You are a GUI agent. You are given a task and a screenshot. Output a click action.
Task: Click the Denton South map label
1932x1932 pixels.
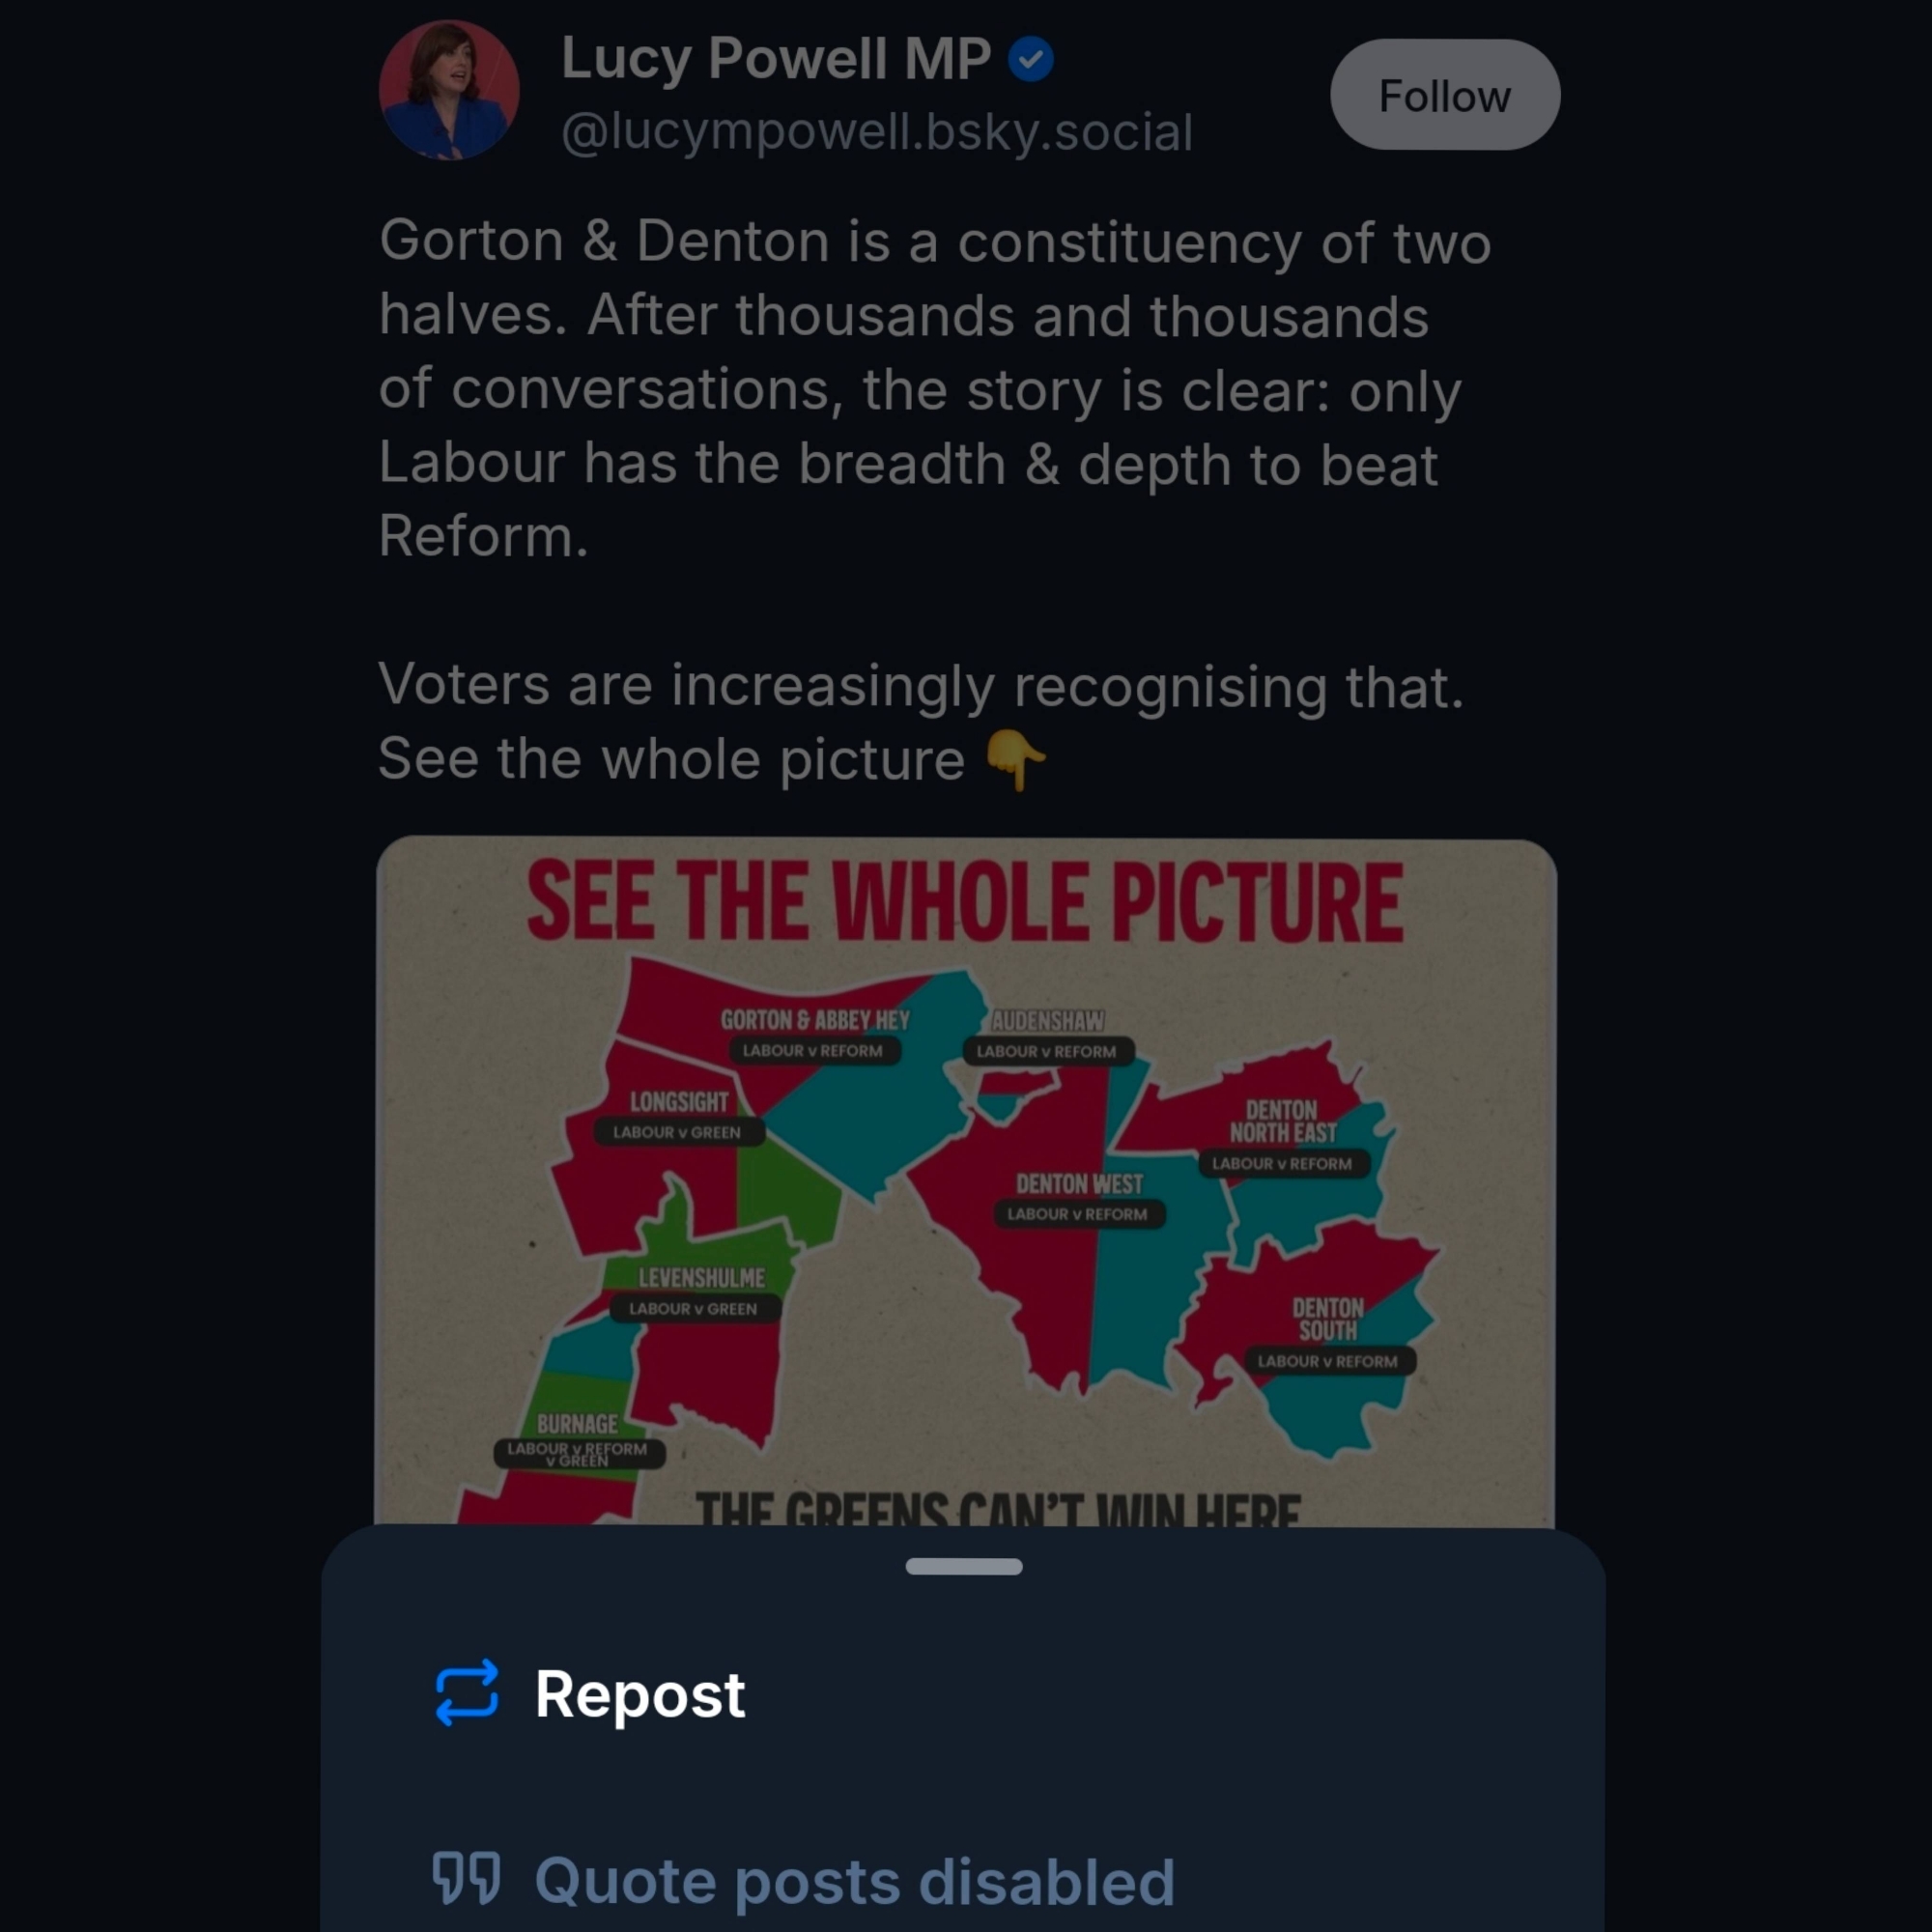(1327, 1318)
